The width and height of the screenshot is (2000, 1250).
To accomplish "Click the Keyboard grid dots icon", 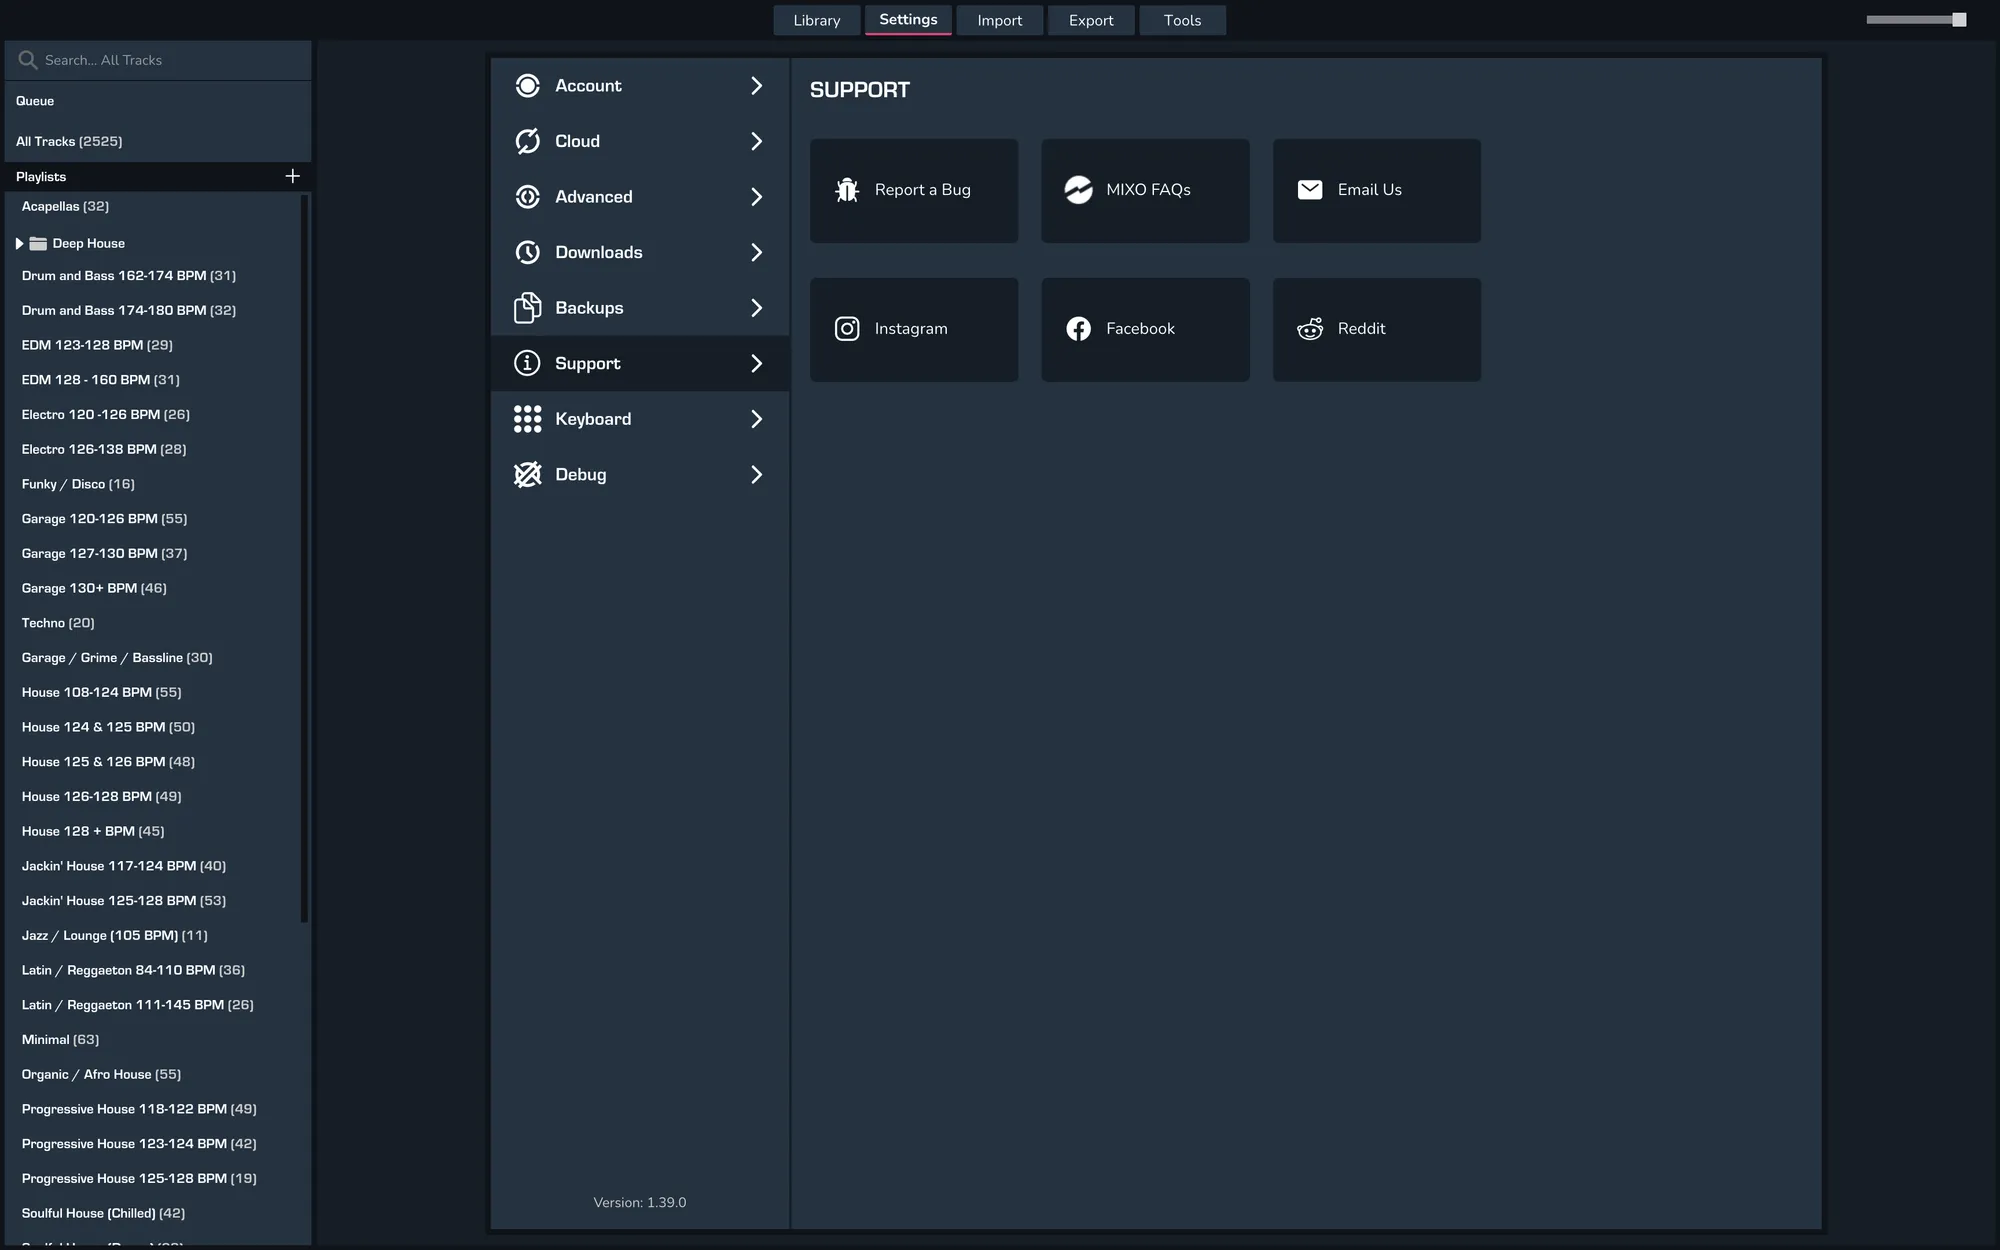I will [x=527, y=419].
